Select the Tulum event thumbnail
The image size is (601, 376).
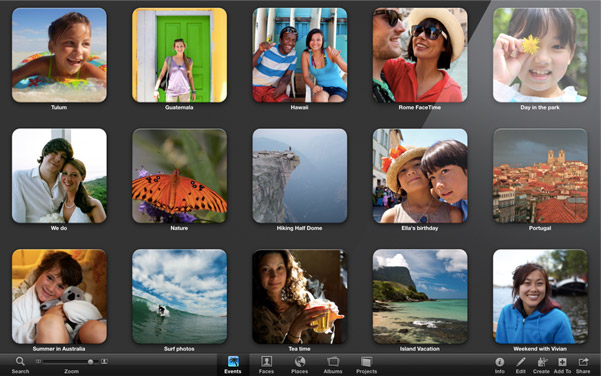coord(59,55)
